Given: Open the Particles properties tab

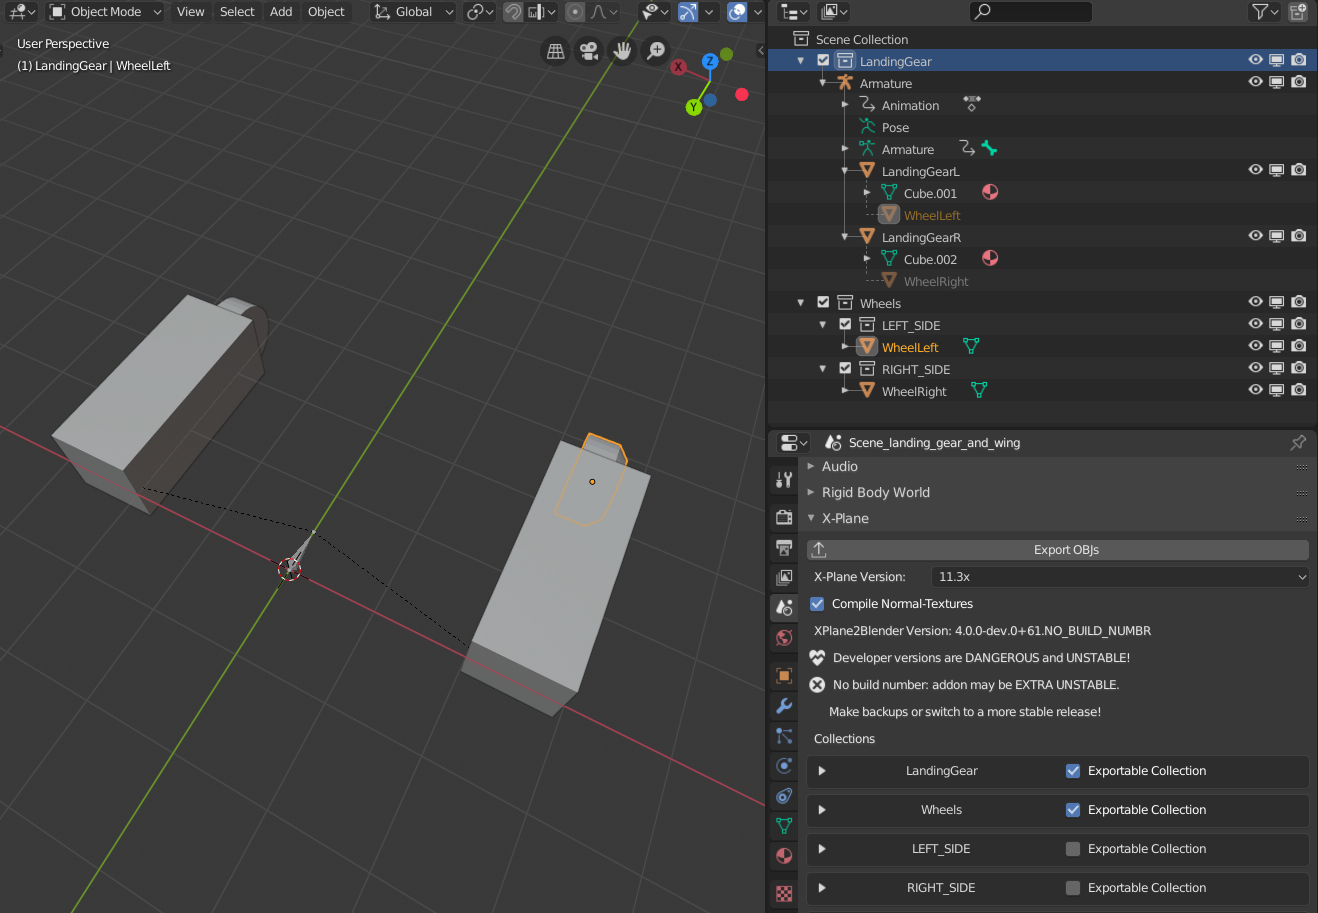Looking at the screenshot, I should click(x=784, y=736).
